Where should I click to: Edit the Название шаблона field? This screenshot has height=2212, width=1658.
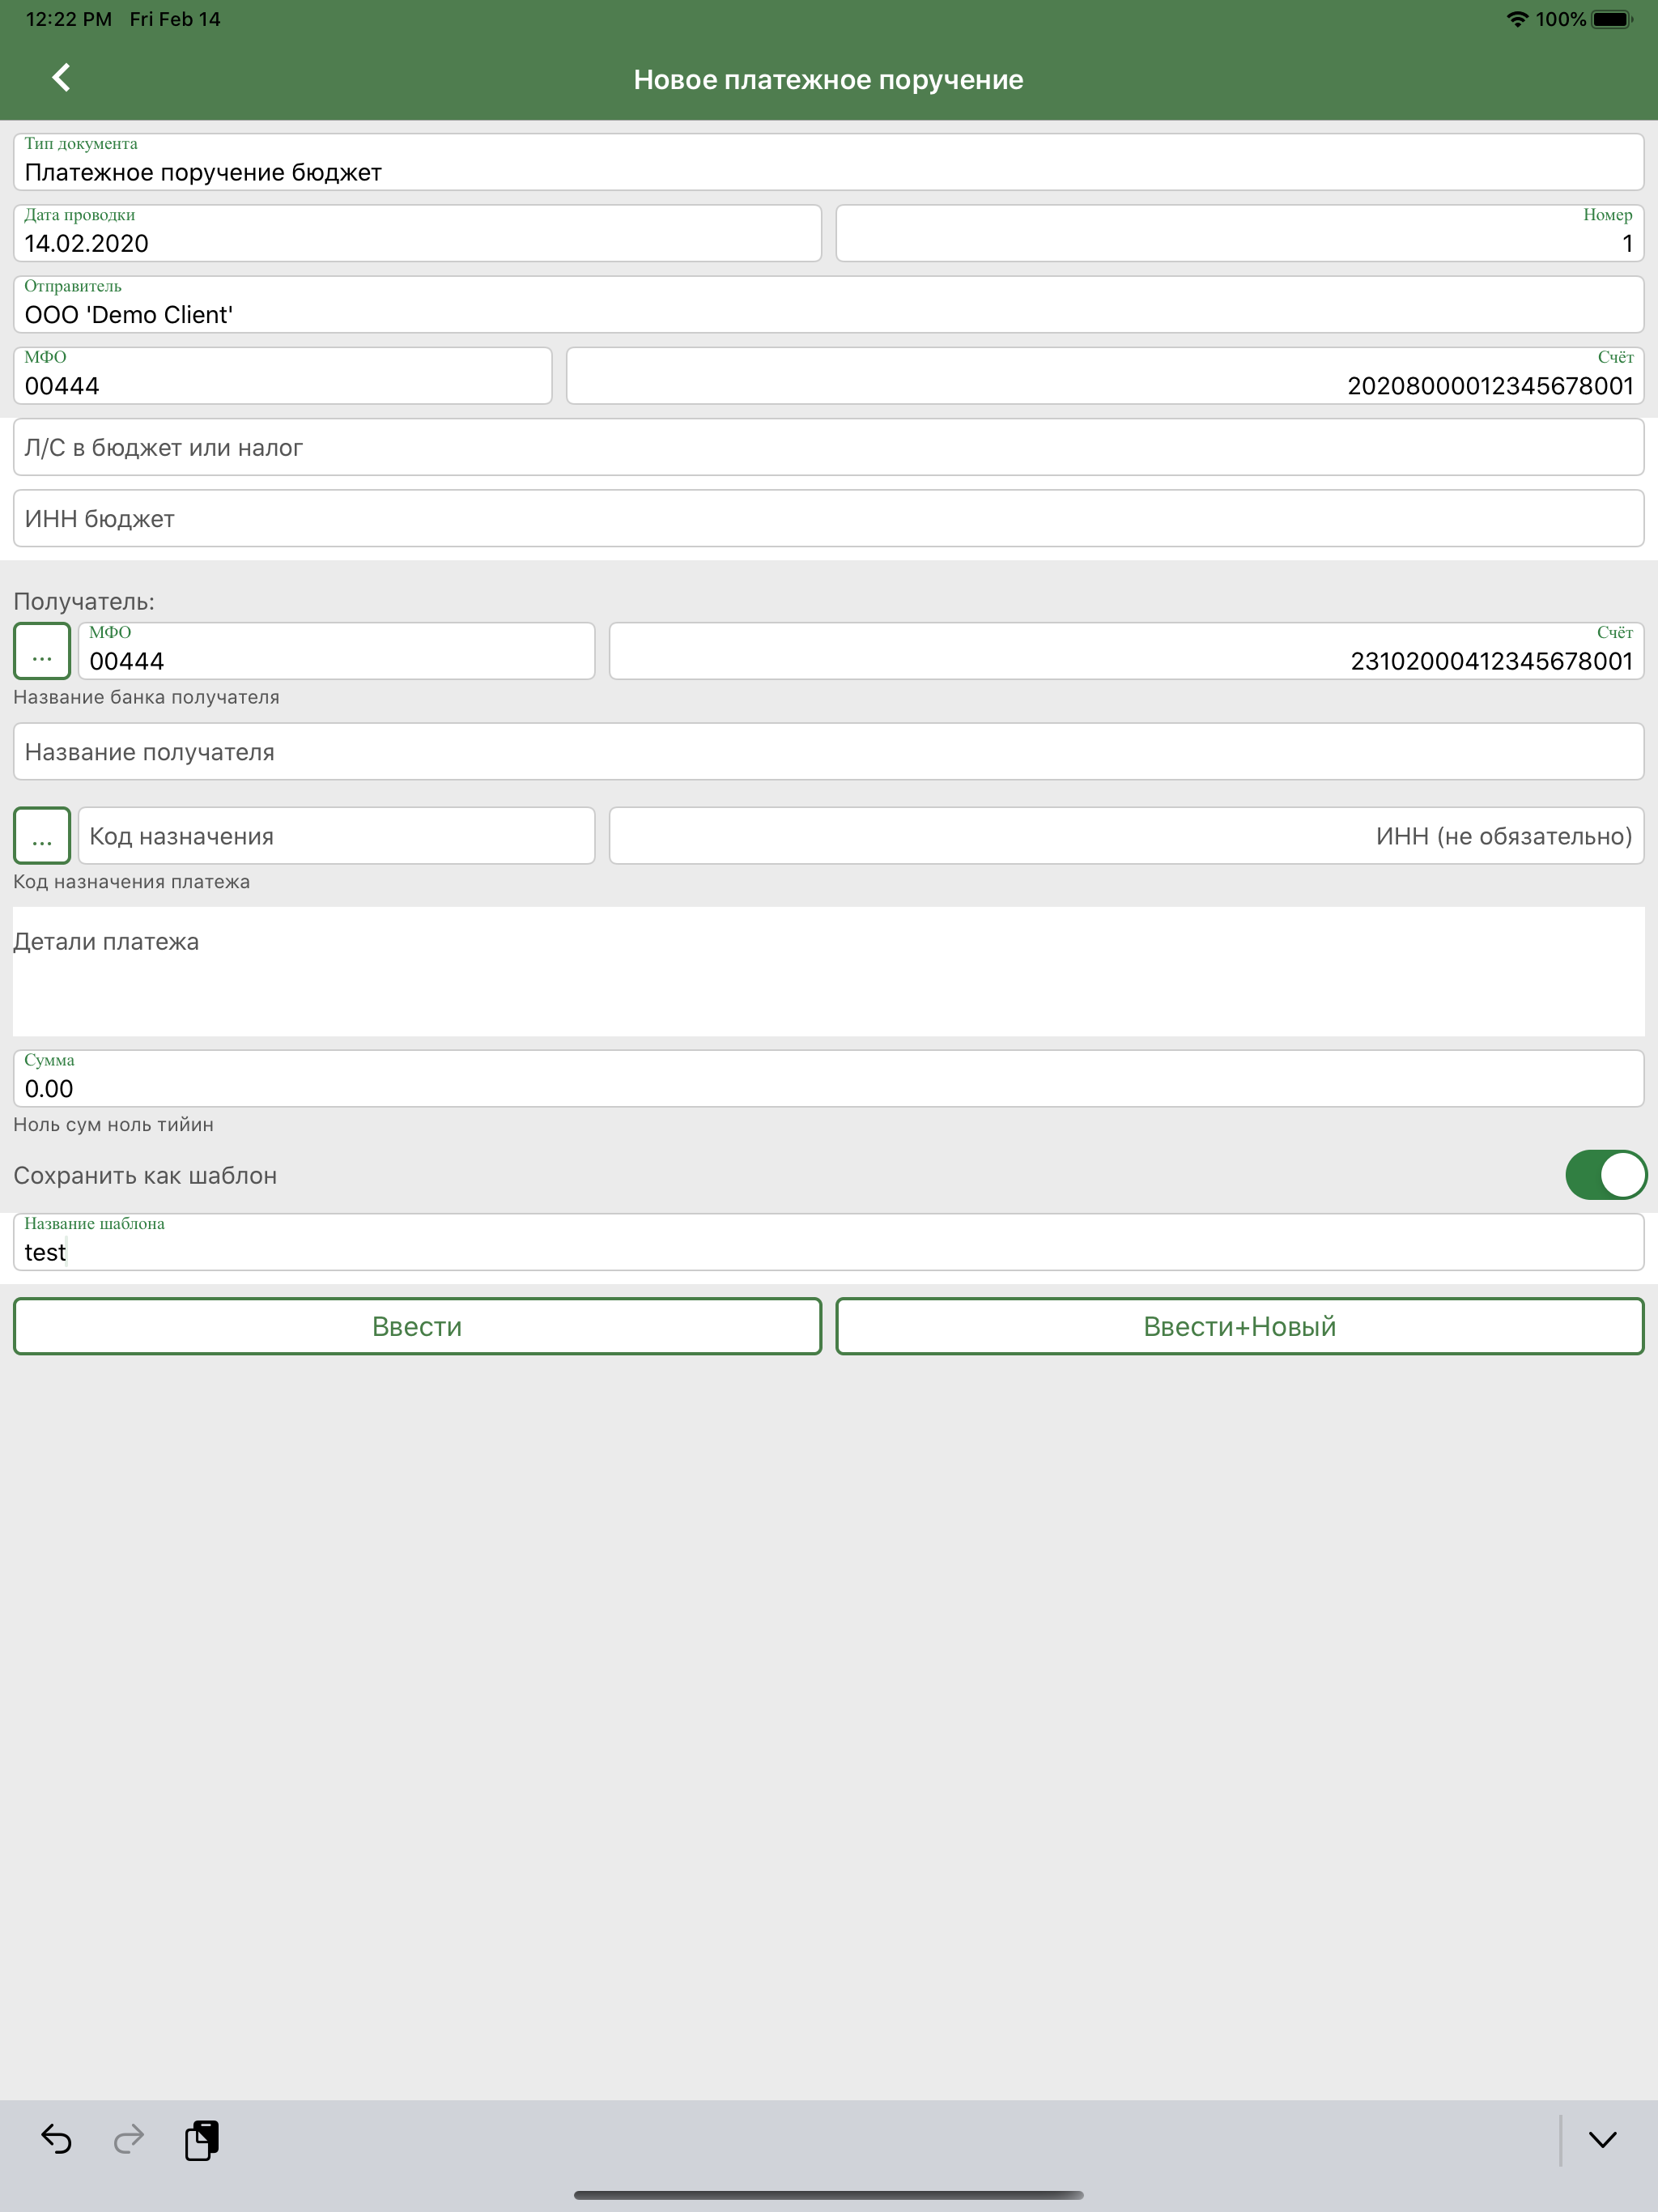click(x=828, y=1242)
